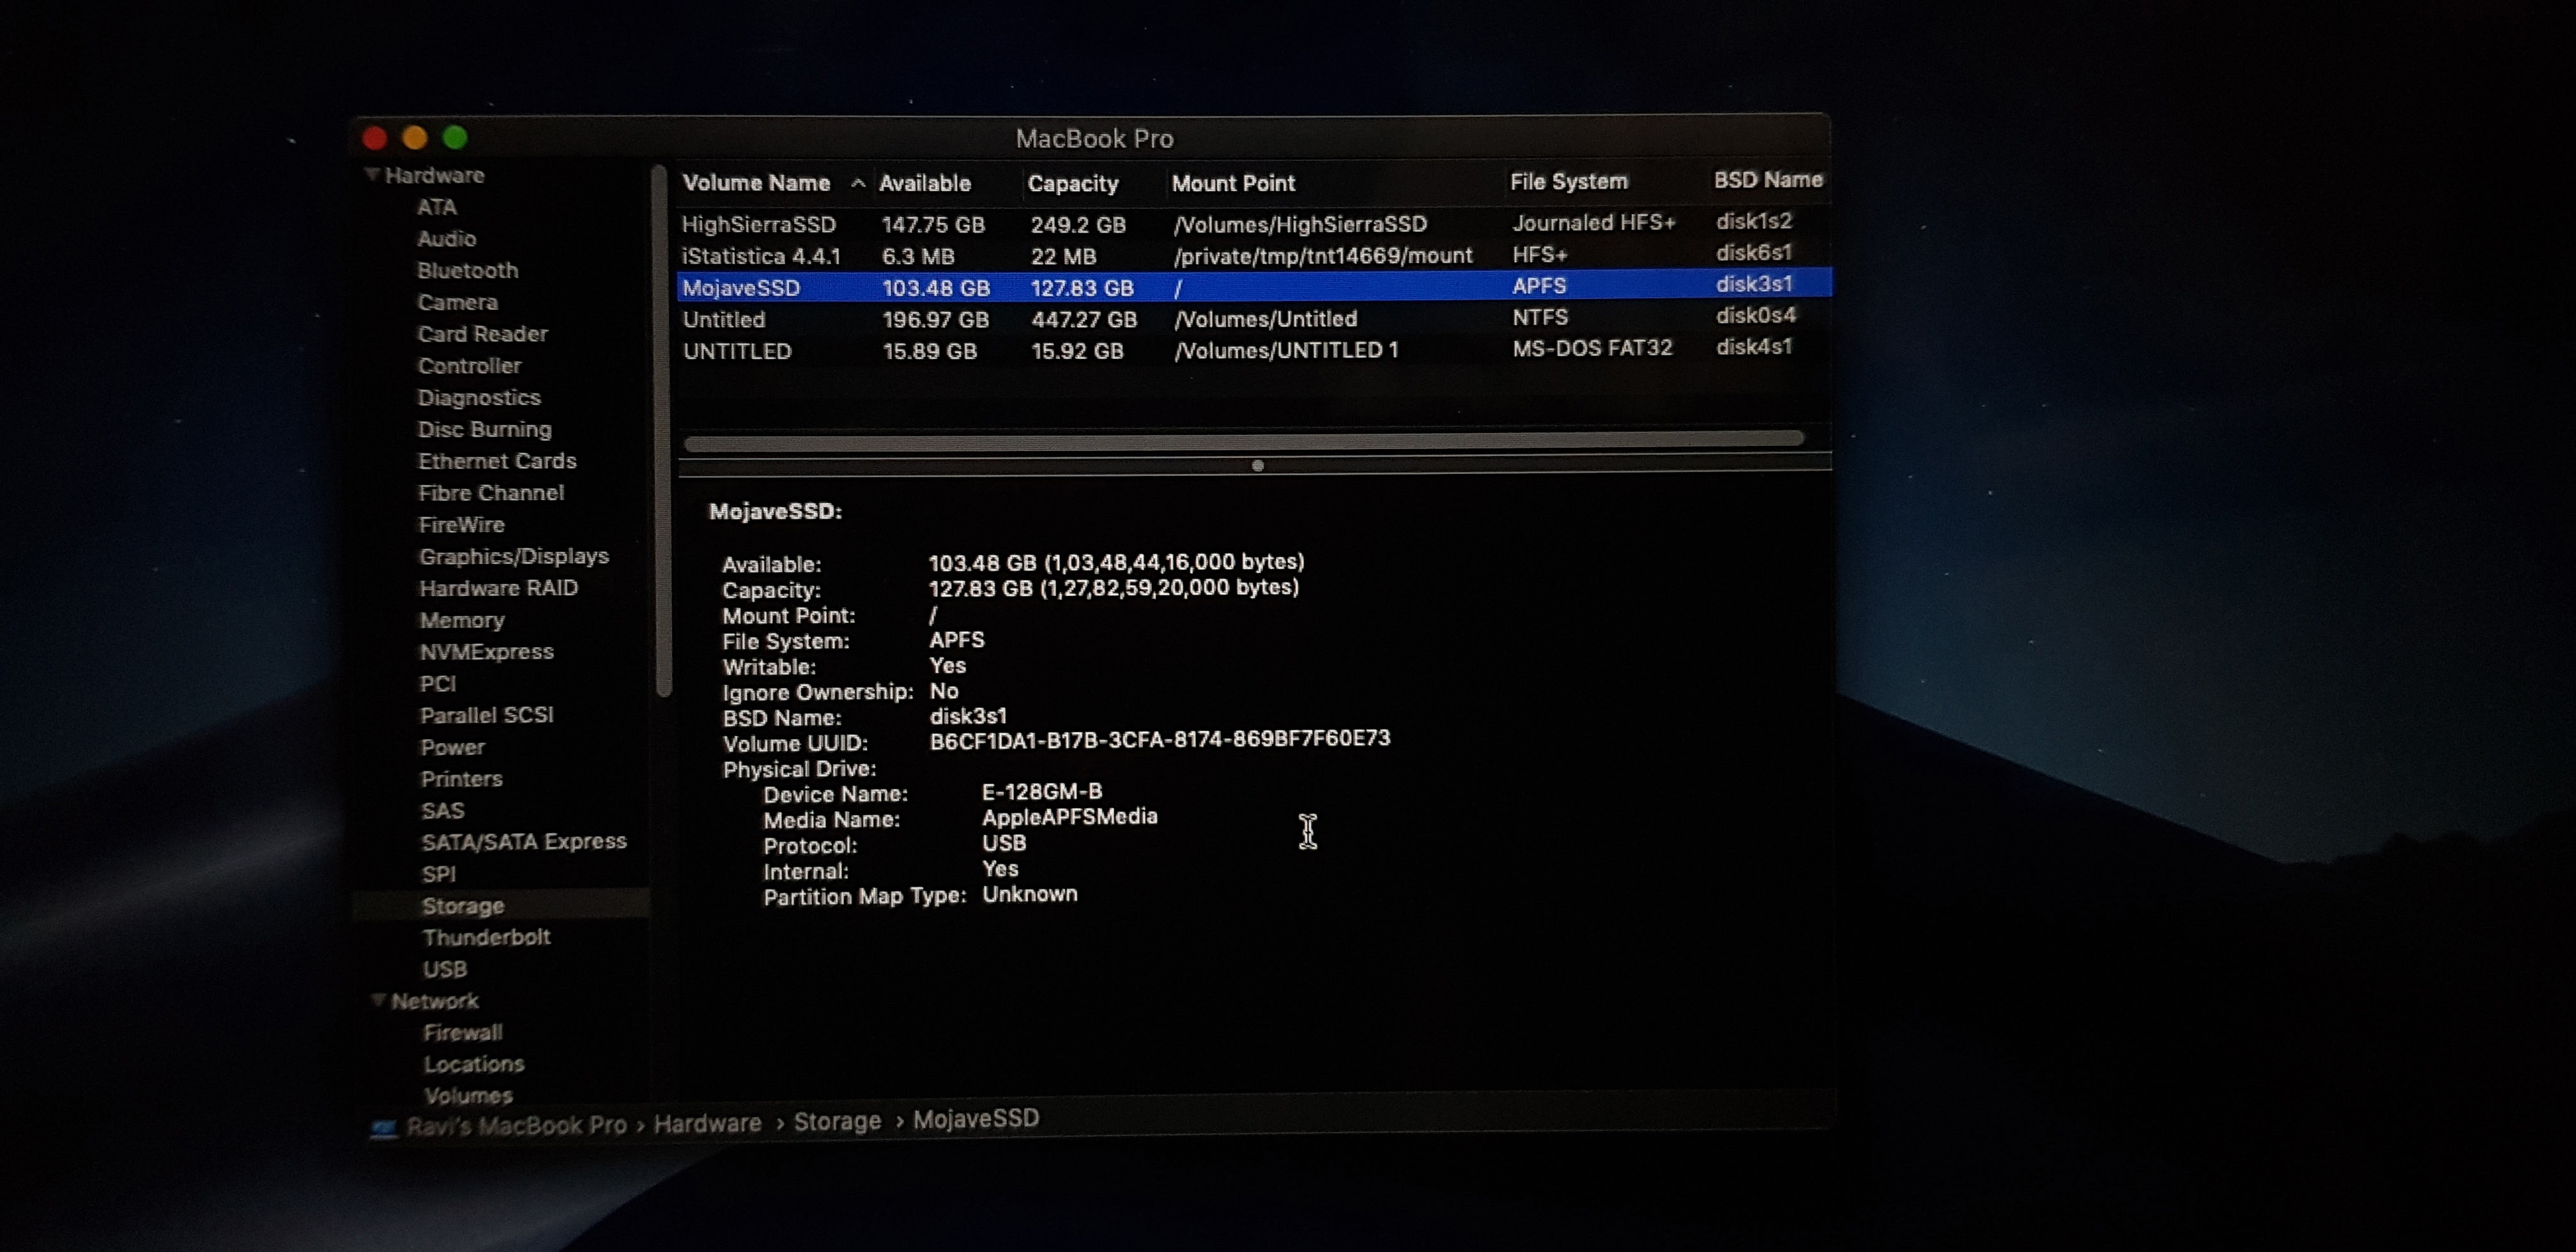Open Ethernet Cards info
Image resolution: width=2576 pixels, height=1252 pixels.
point(497,461)
